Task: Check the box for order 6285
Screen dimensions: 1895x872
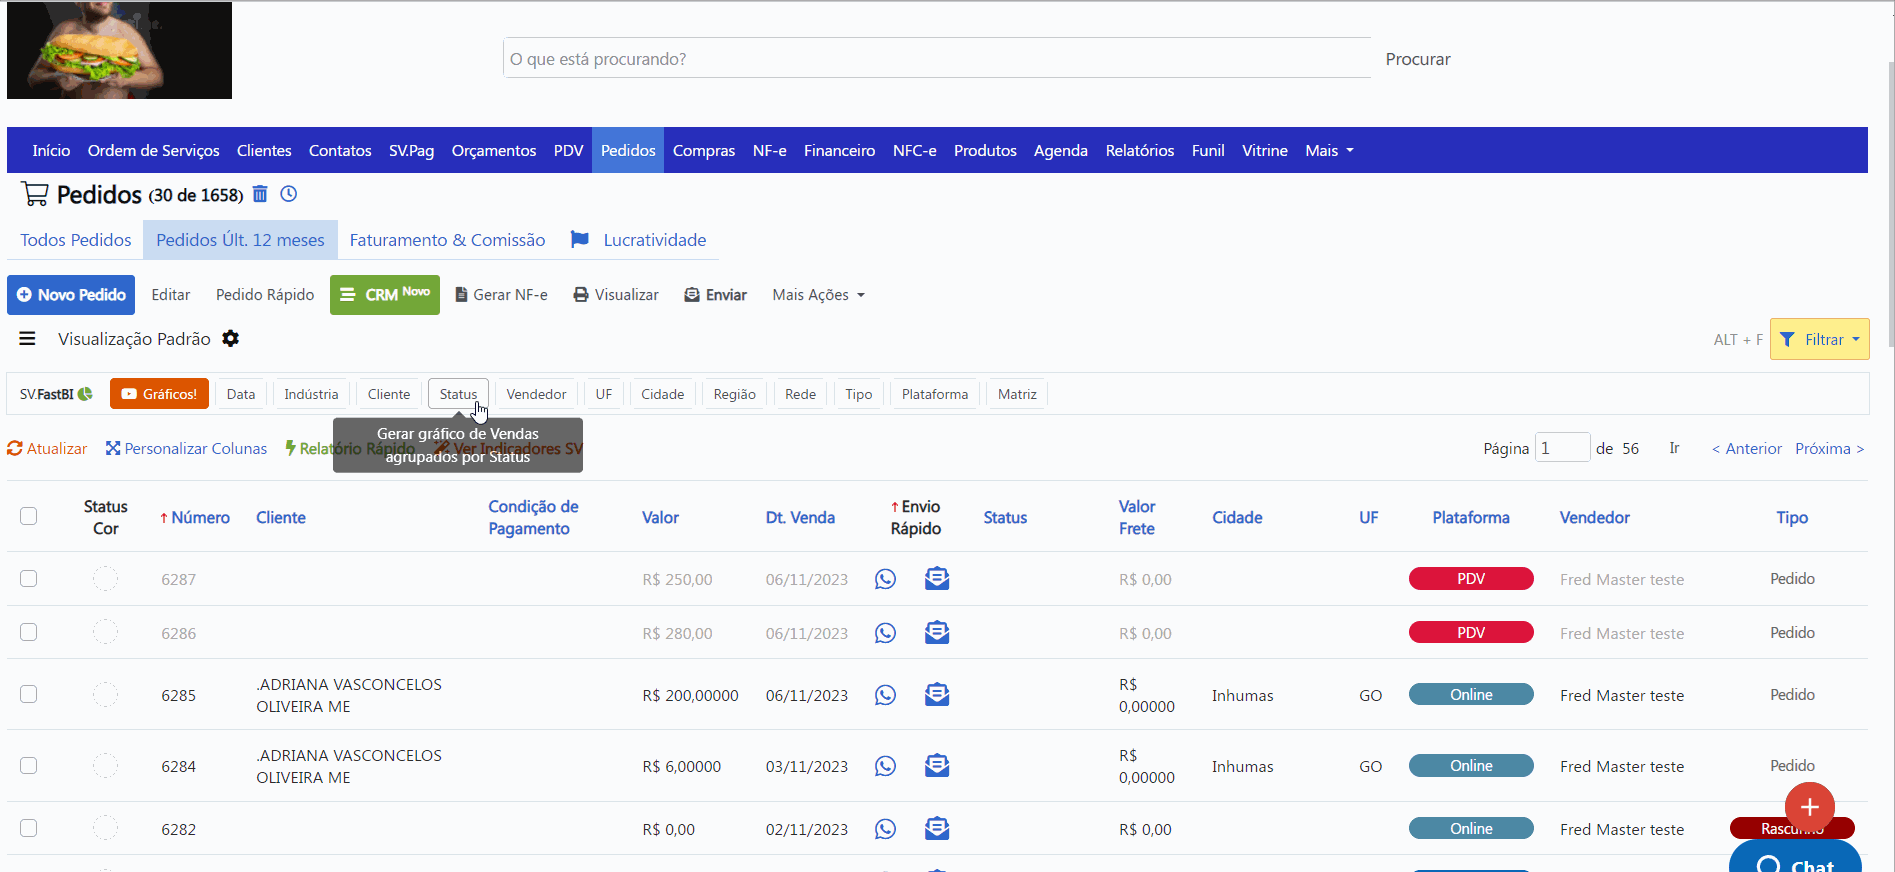Action: [x=29, y=695]
